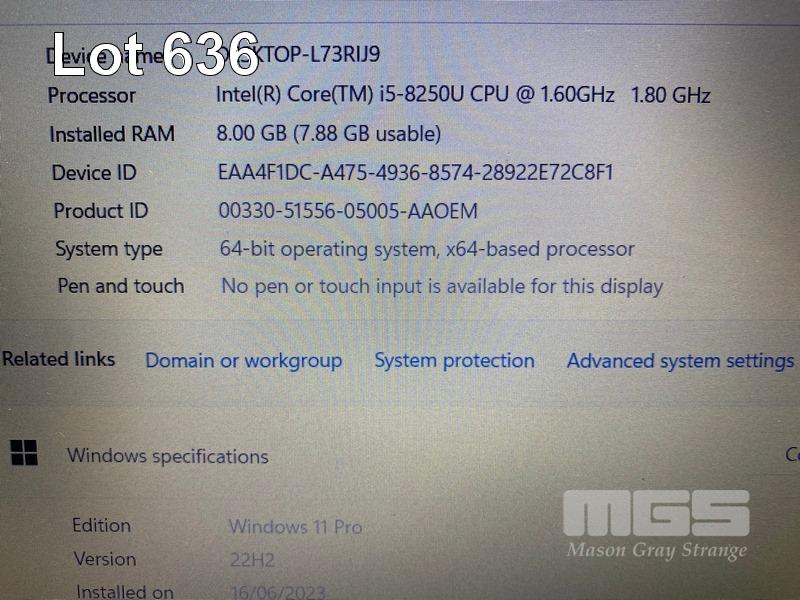800x600 pixels.
Task: Click the Related links label
Action: click(x=59, y=359)
